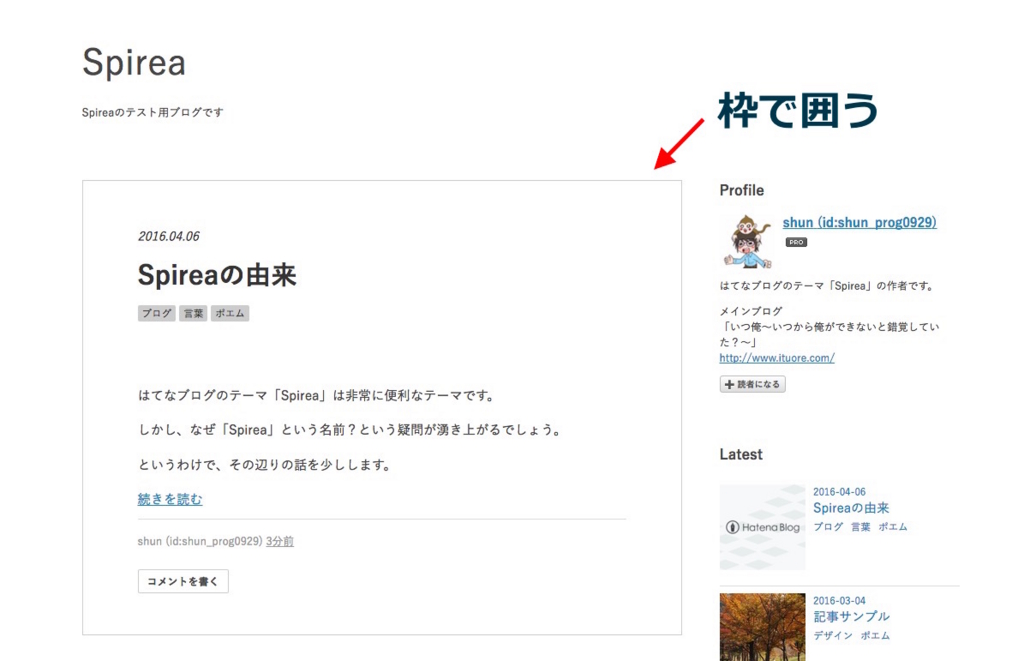Click the コメントを書く button
The width and height of the screenshot is (1024, 661).
(183, 581)
